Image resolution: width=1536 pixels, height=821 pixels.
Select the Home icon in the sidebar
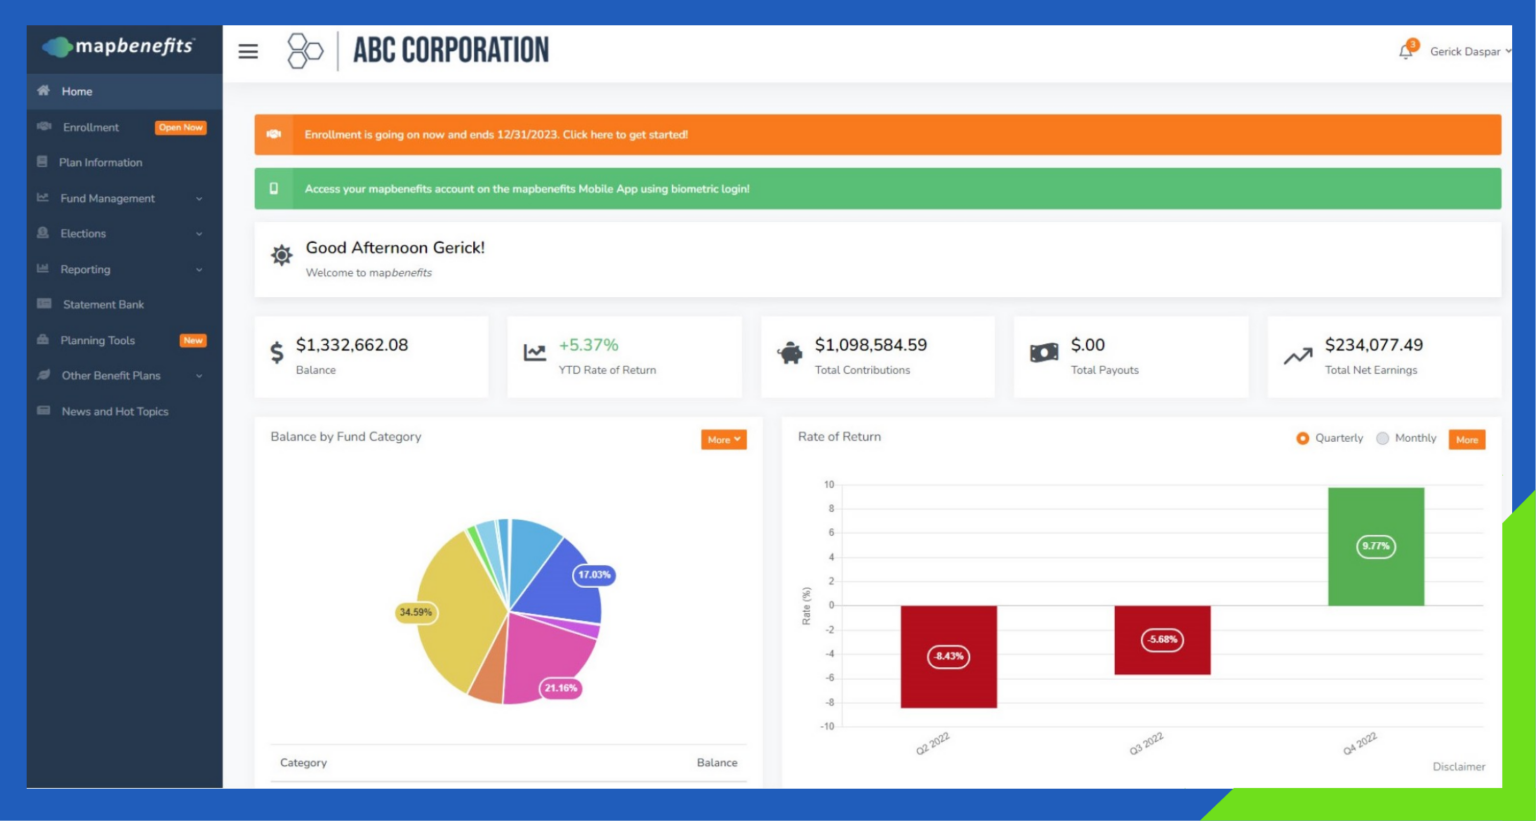click(42, 91)
